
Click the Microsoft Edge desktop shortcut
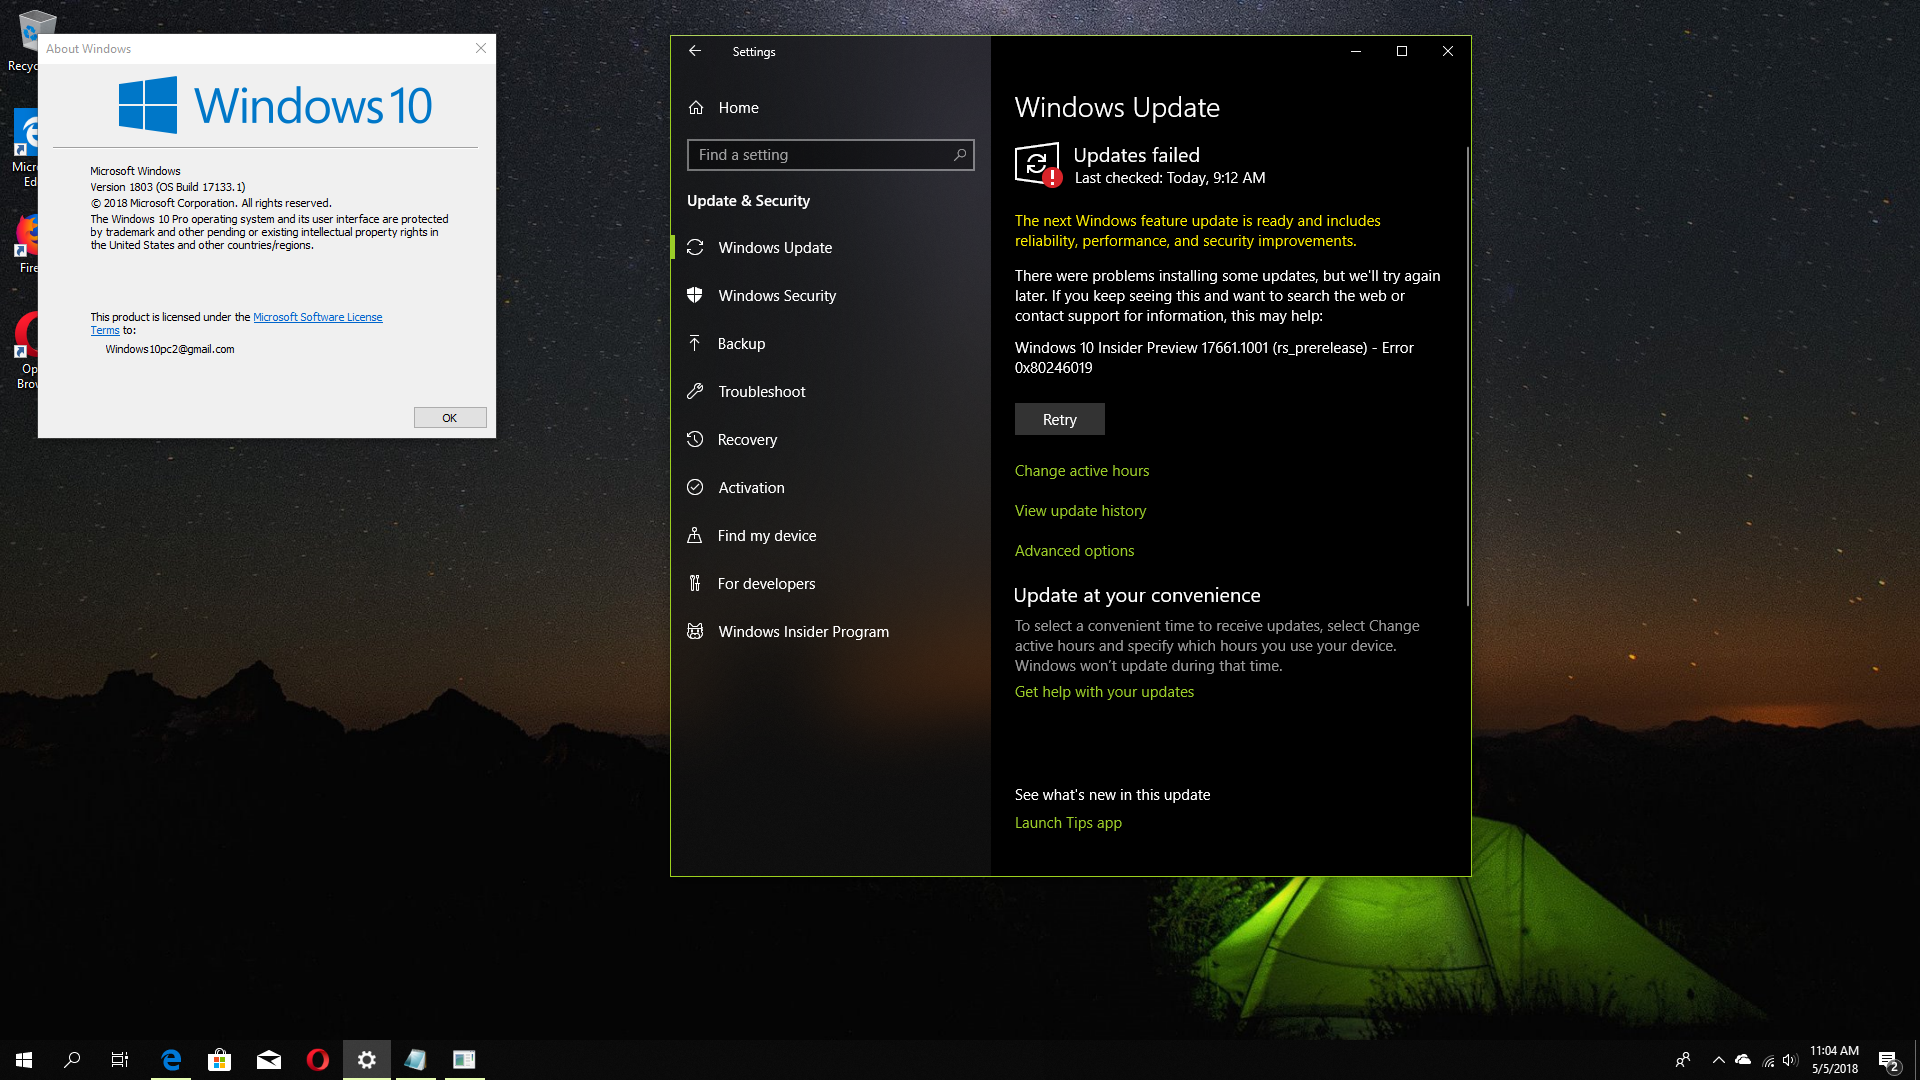[27, 148]
